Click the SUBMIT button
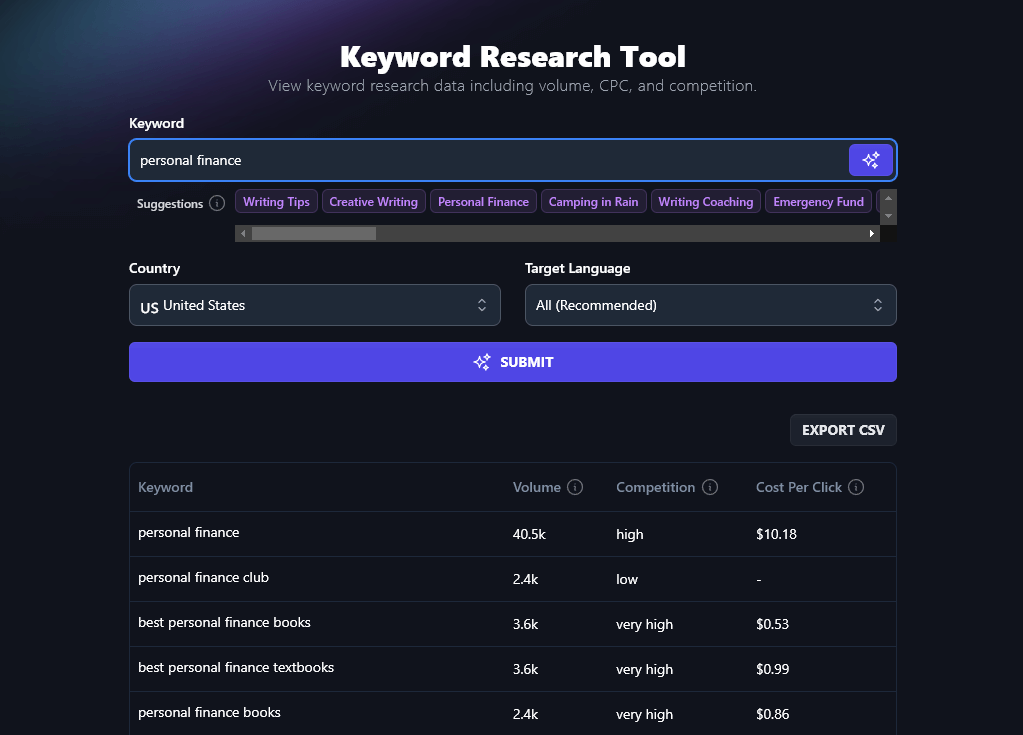 [512, 362]
